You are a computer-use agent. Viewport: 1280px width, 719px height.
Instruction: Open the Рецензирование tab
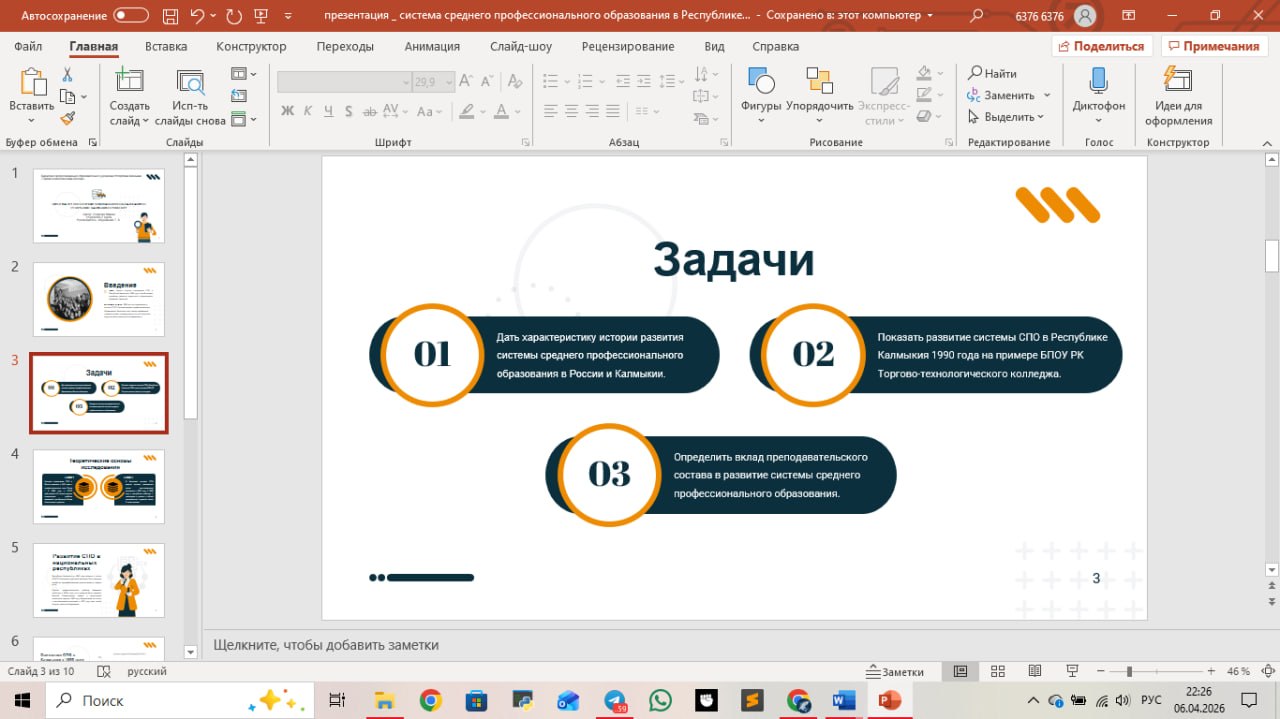click(x=630, y=46)
